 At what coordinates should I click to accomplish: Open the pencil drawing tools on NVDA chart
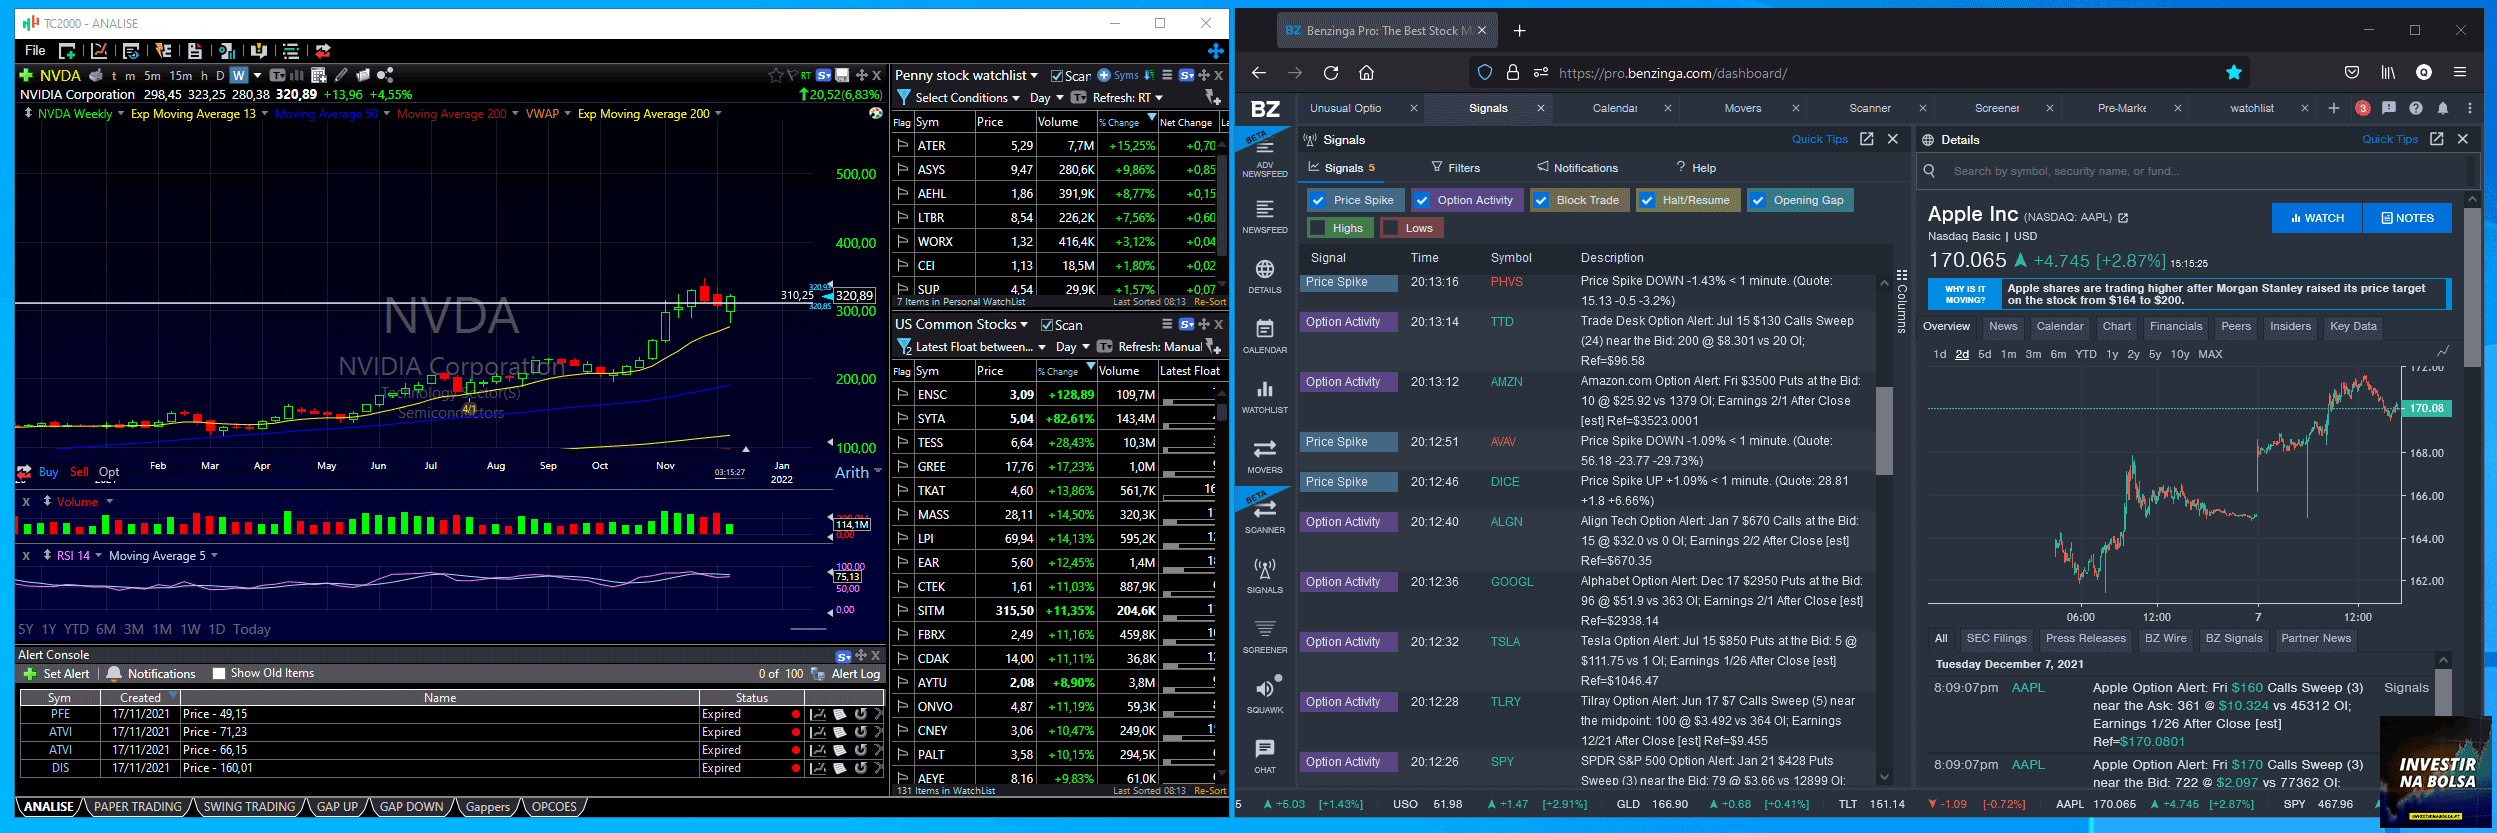point(341,75)
